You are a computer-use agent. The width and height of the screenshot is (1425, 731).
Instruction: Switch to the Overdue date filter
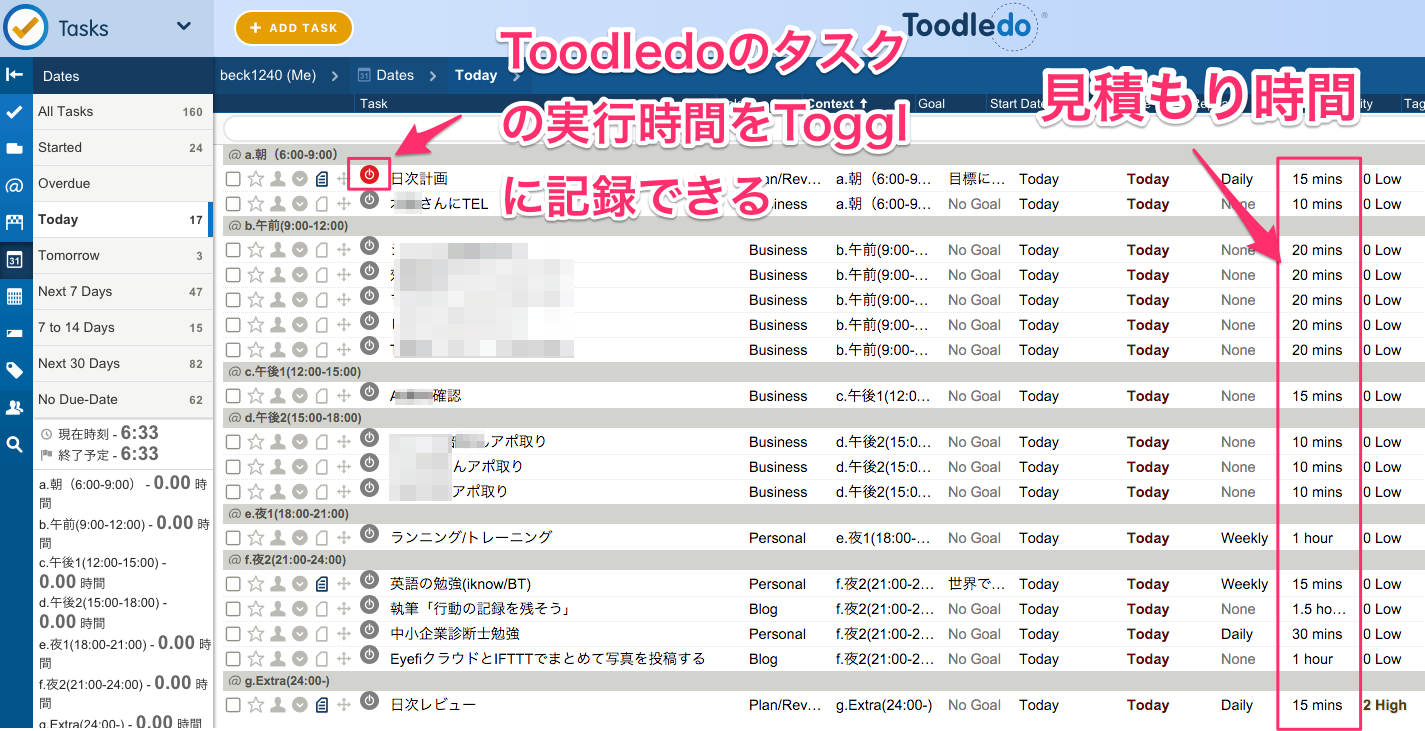[x=64, y=184]
